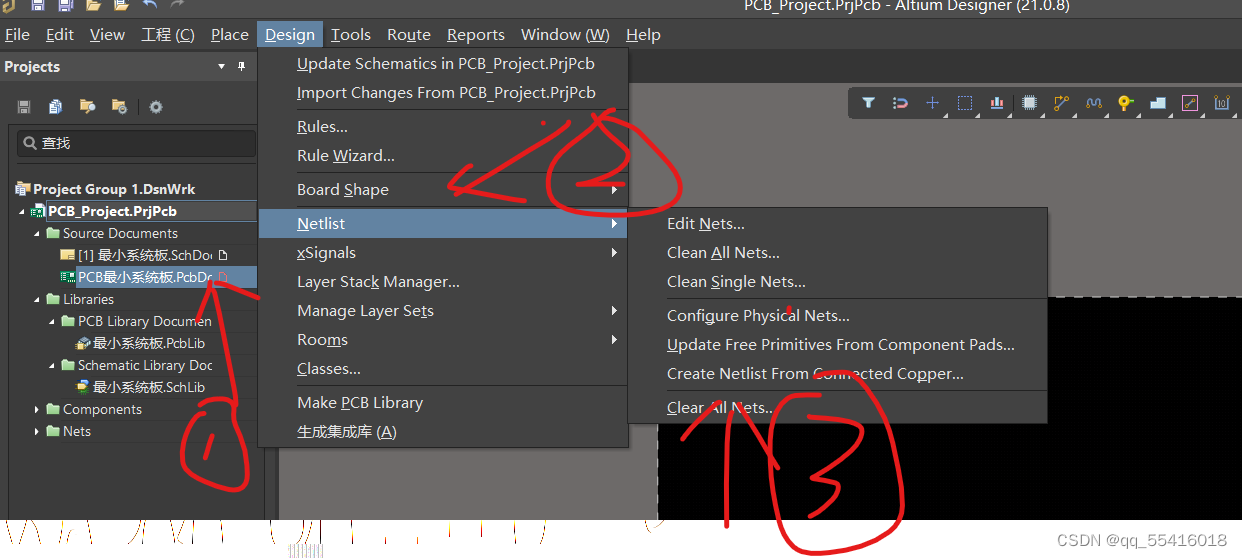Select the interactive length tuning tool

click(x=1094, y=103)
